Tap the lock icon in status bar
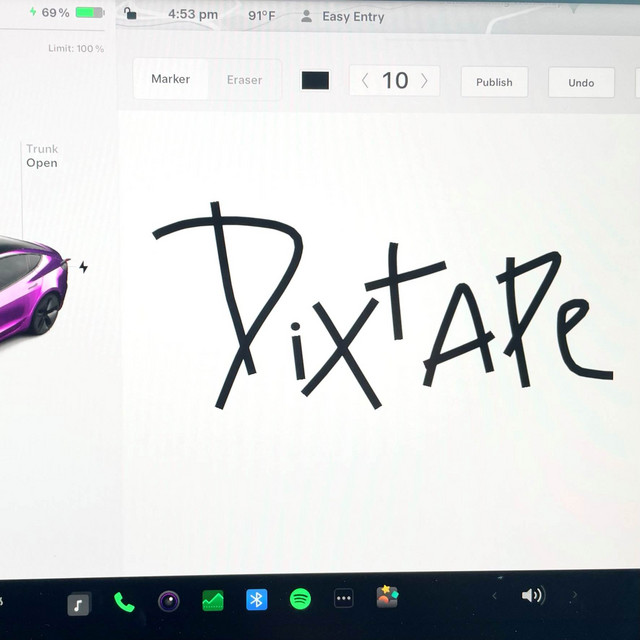 click(130, 14)
